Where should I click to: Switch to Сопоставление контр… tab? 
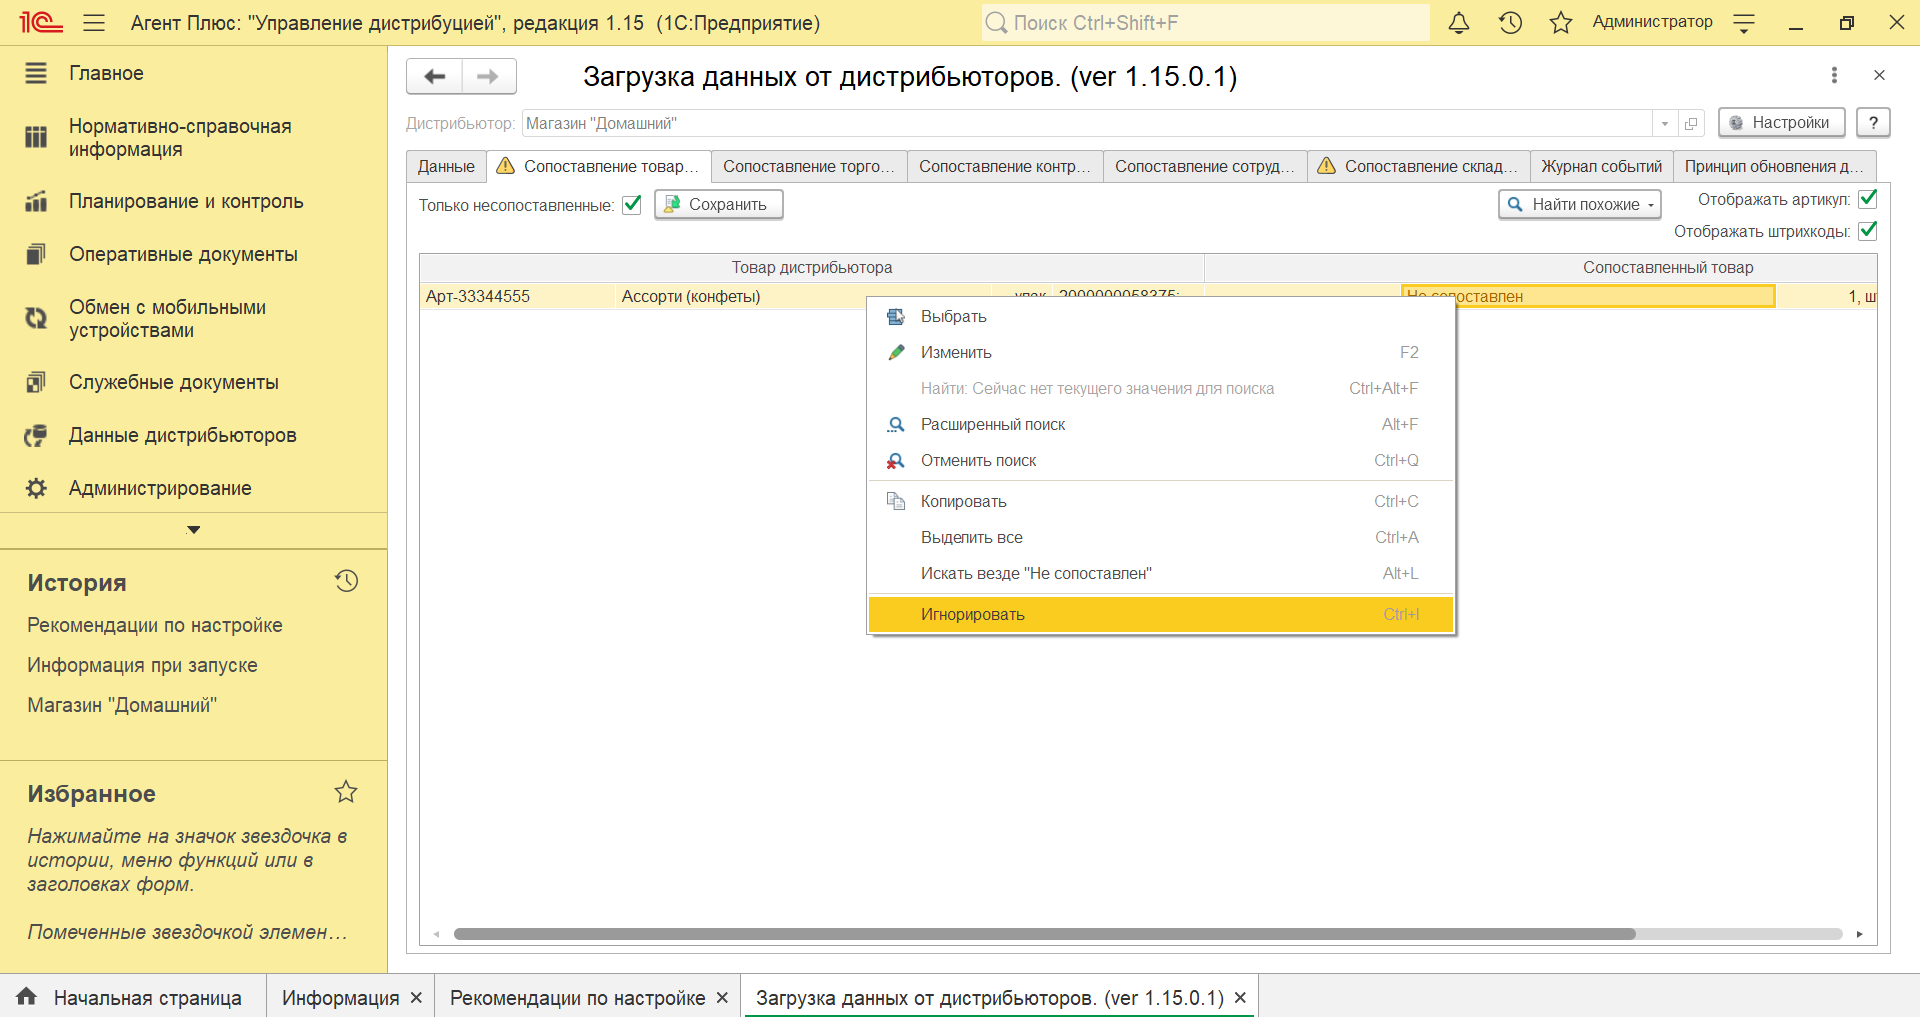[1005, 166]
